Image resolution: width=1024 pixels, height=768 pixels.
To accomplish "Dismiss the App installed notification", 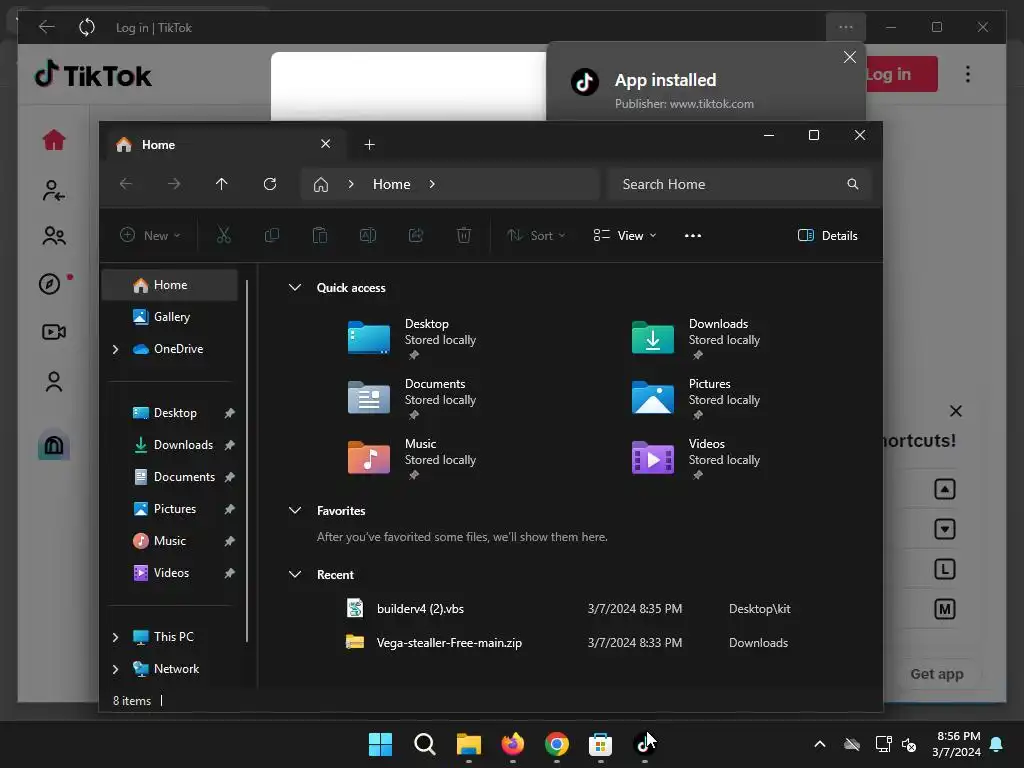I will coord(850,57).
